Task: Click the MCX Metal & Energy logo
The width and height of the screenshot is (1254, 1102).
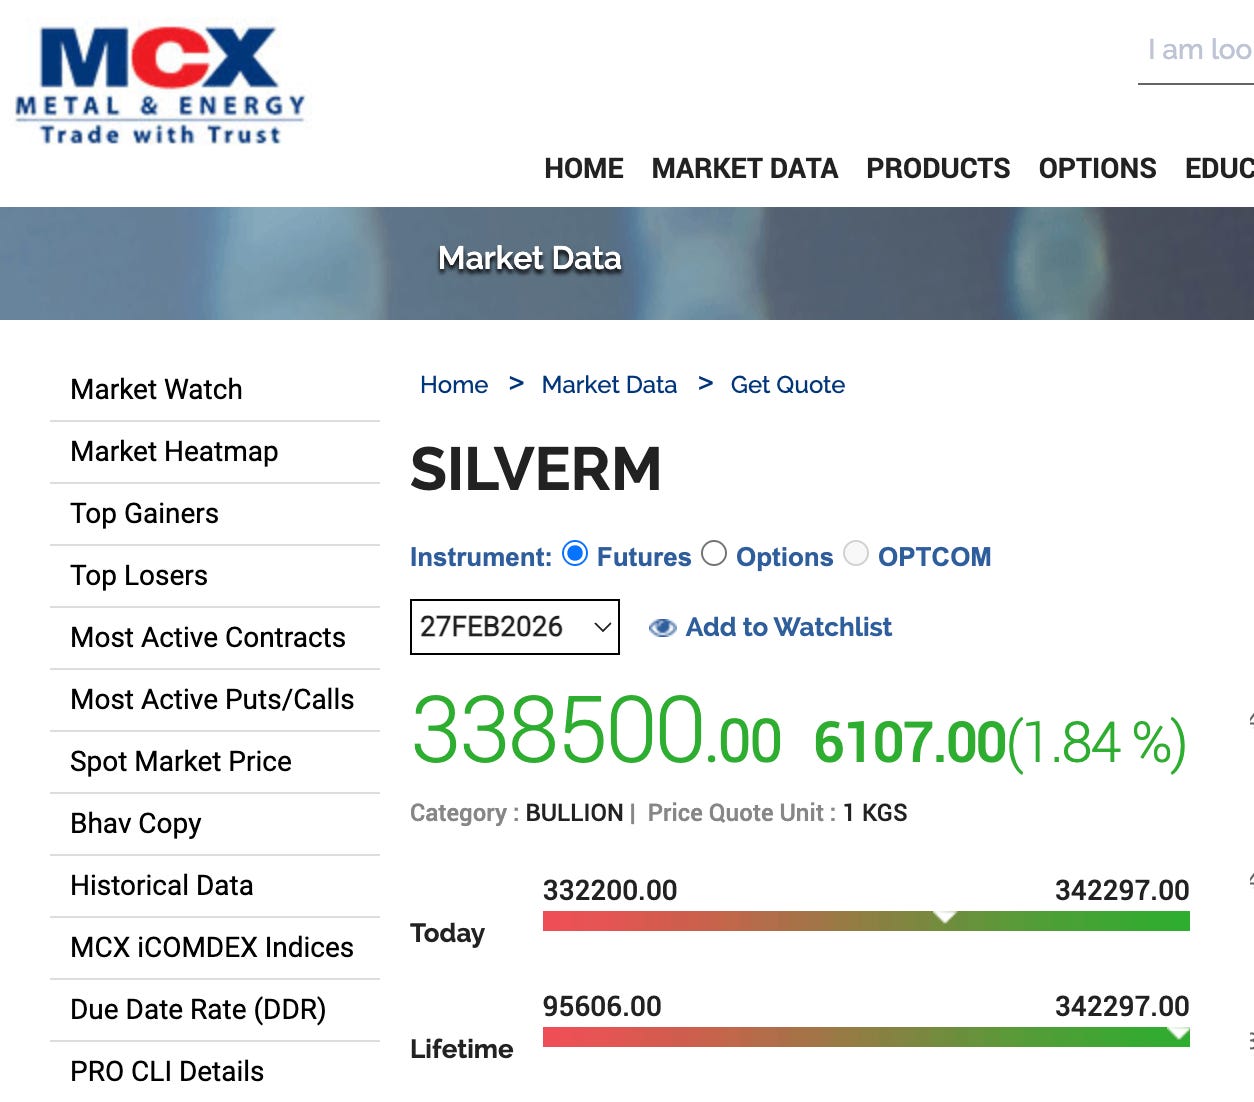Action: [x=160, y=87]
